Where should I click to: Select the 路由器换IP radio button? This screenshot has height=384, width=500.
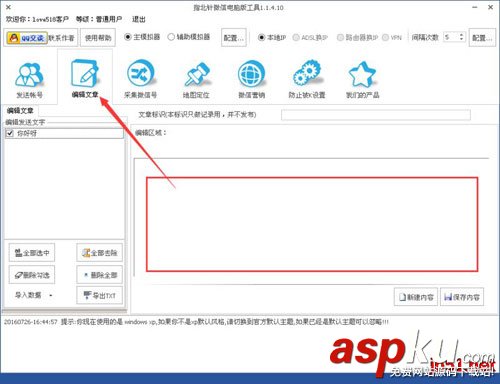[340, 37]
